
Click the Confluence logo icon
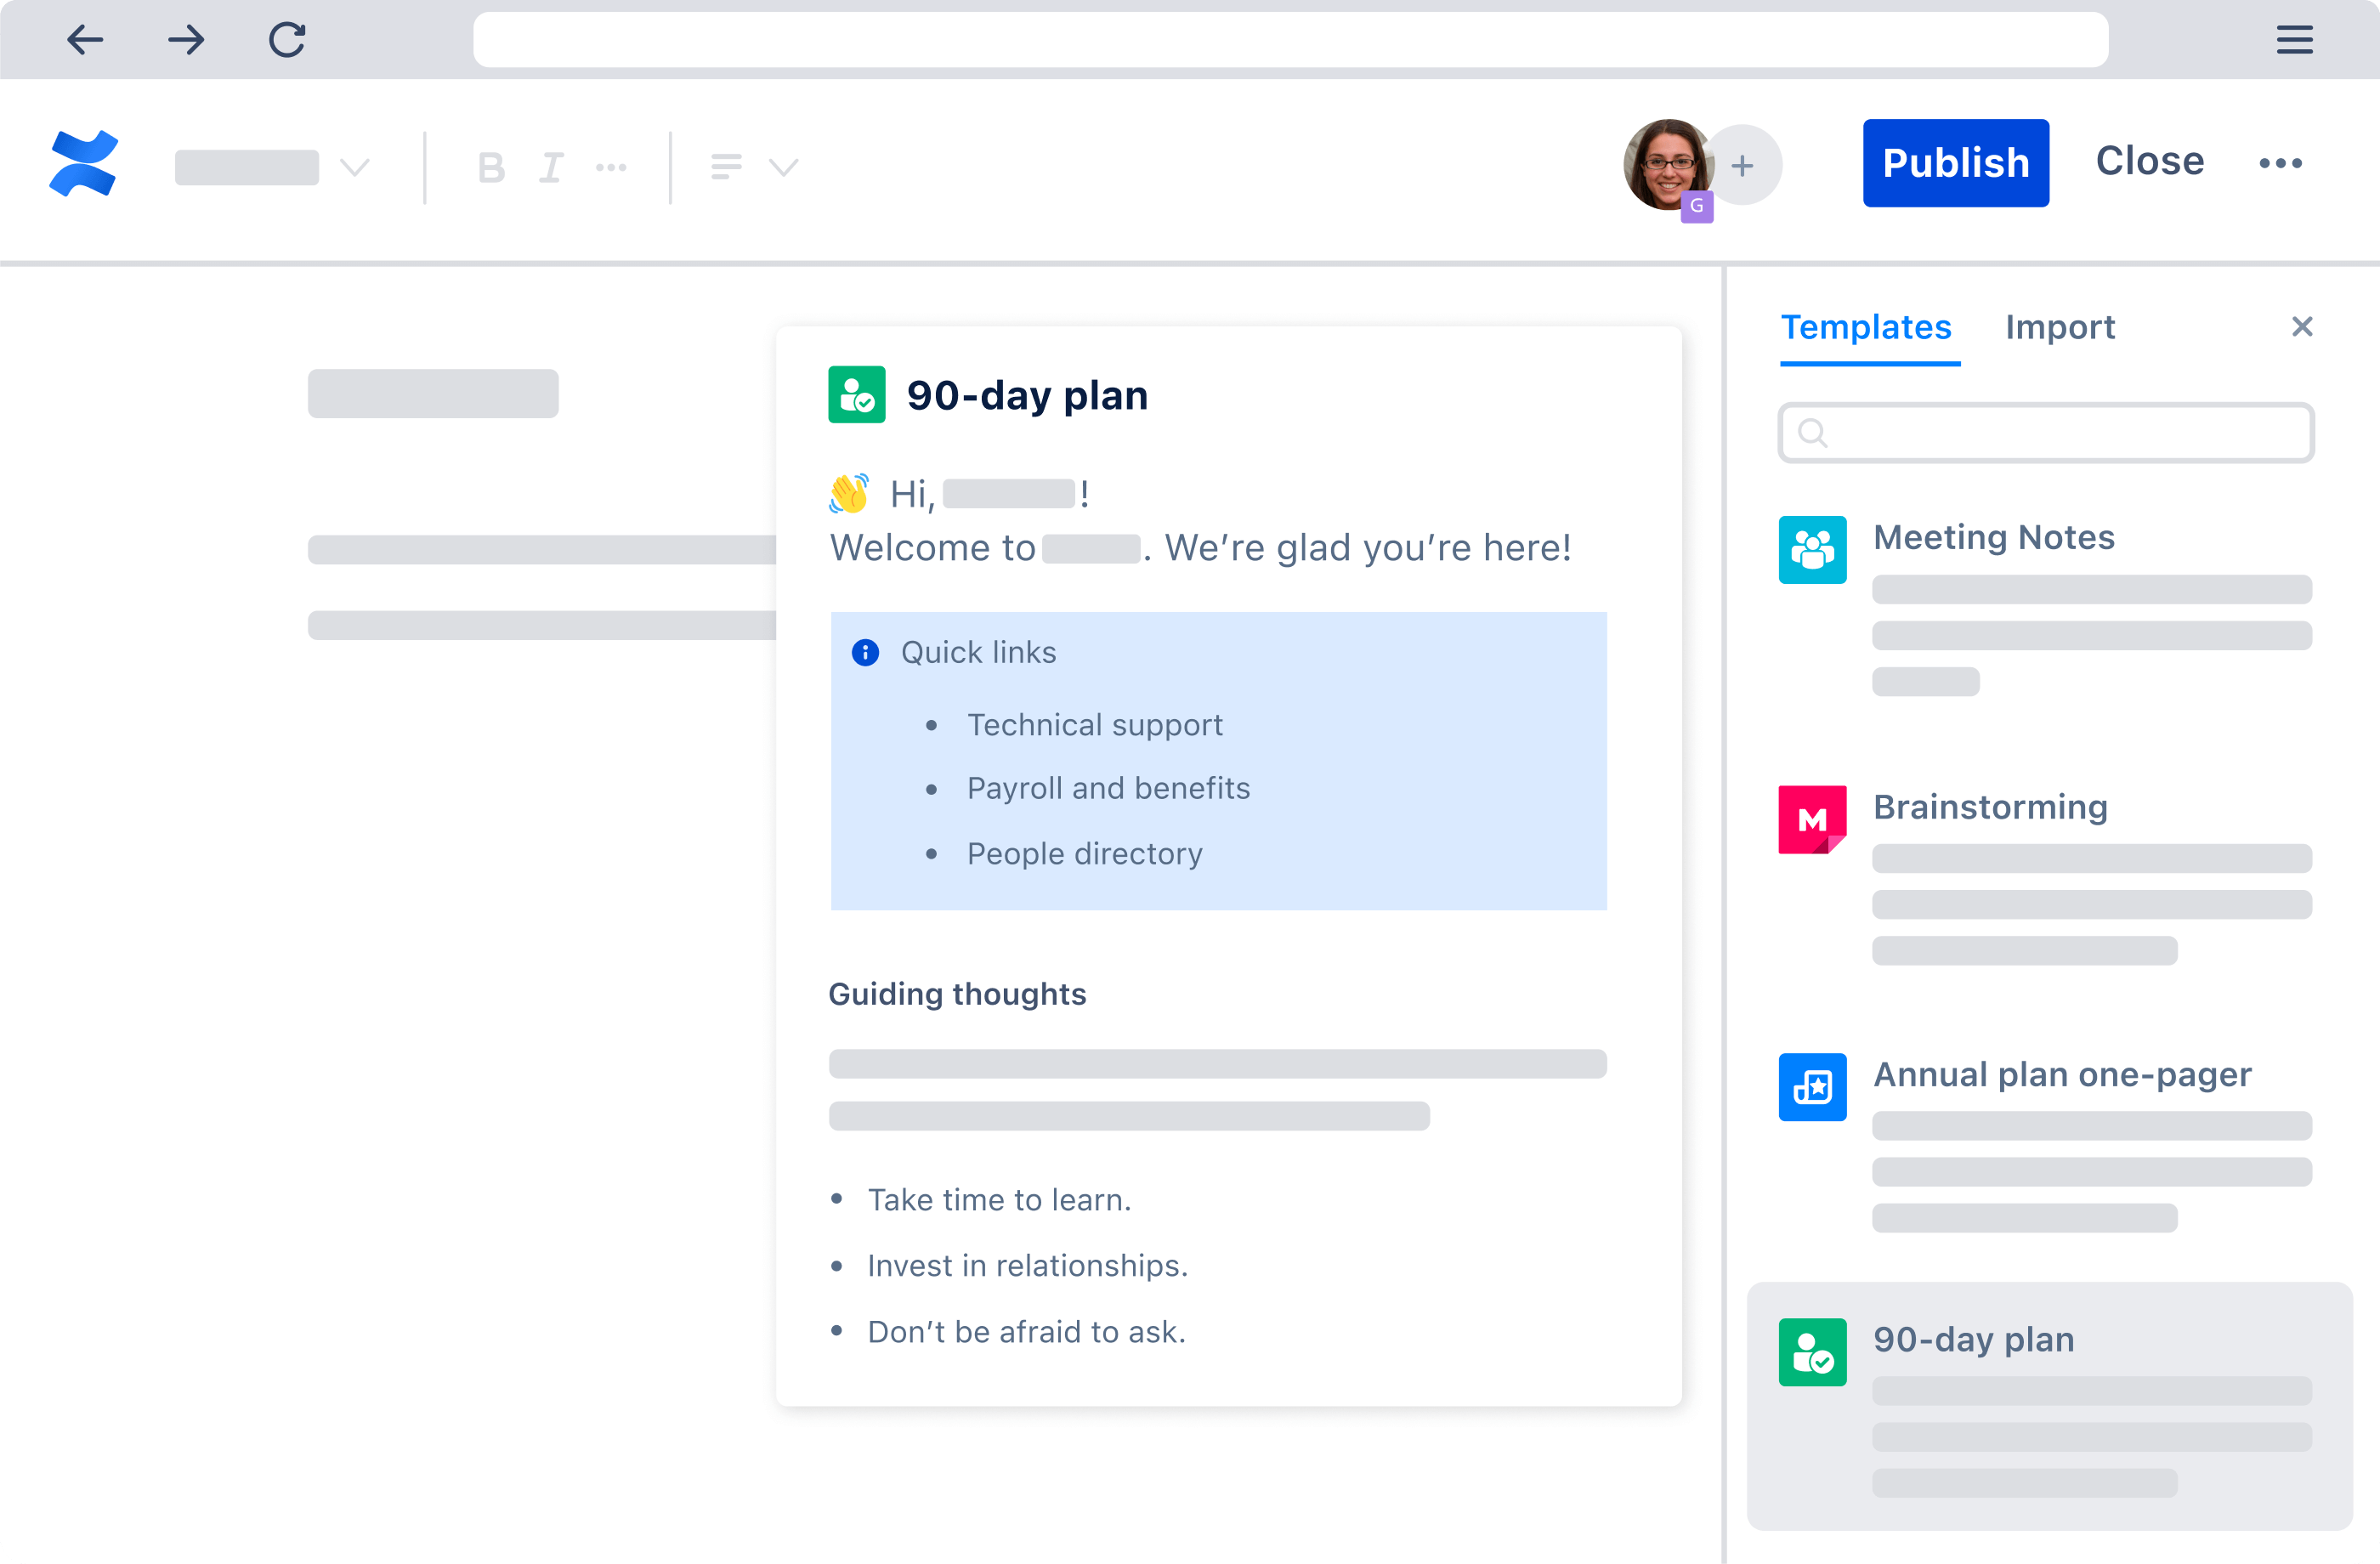pos(84,164)
